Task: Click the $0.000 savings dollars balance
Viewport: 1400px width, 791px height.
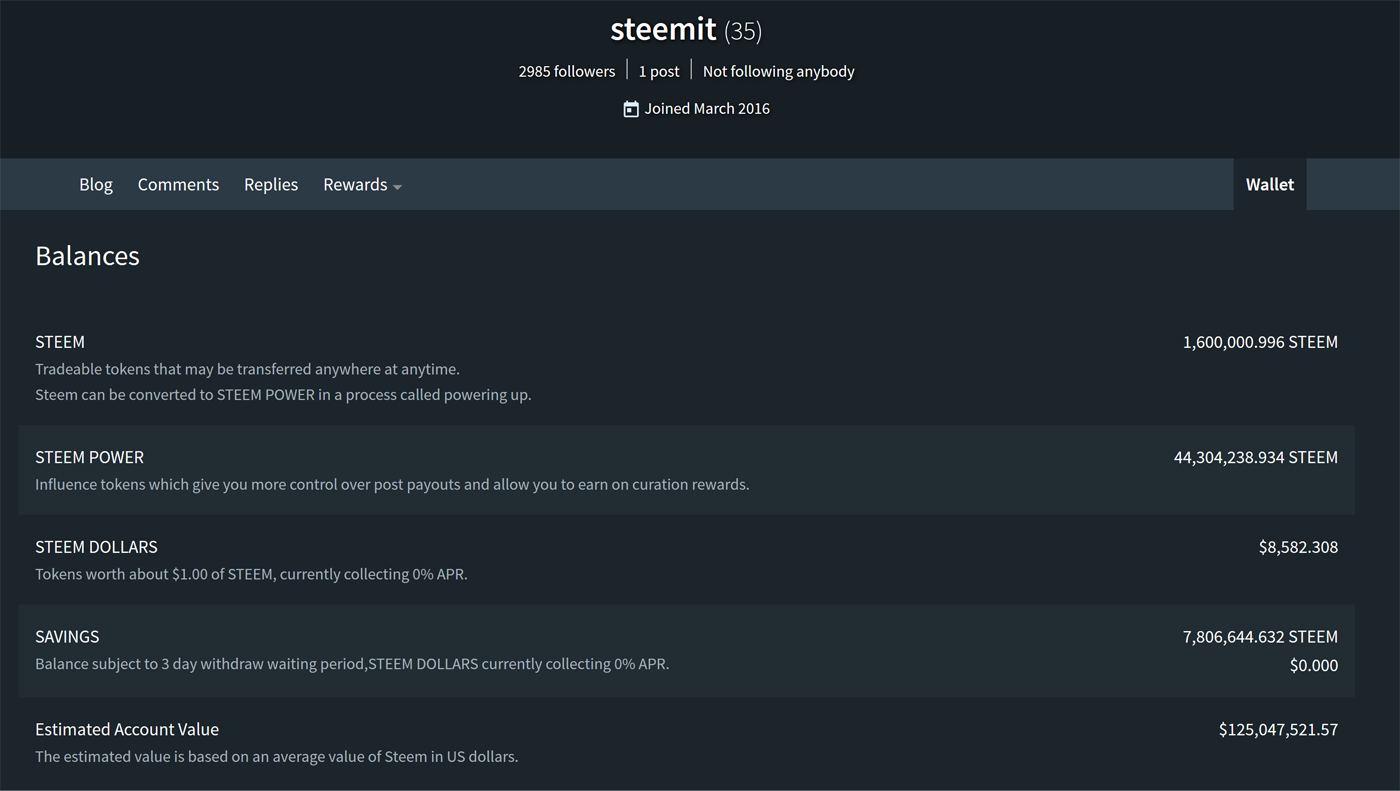Action: (x=1314, y=665)
